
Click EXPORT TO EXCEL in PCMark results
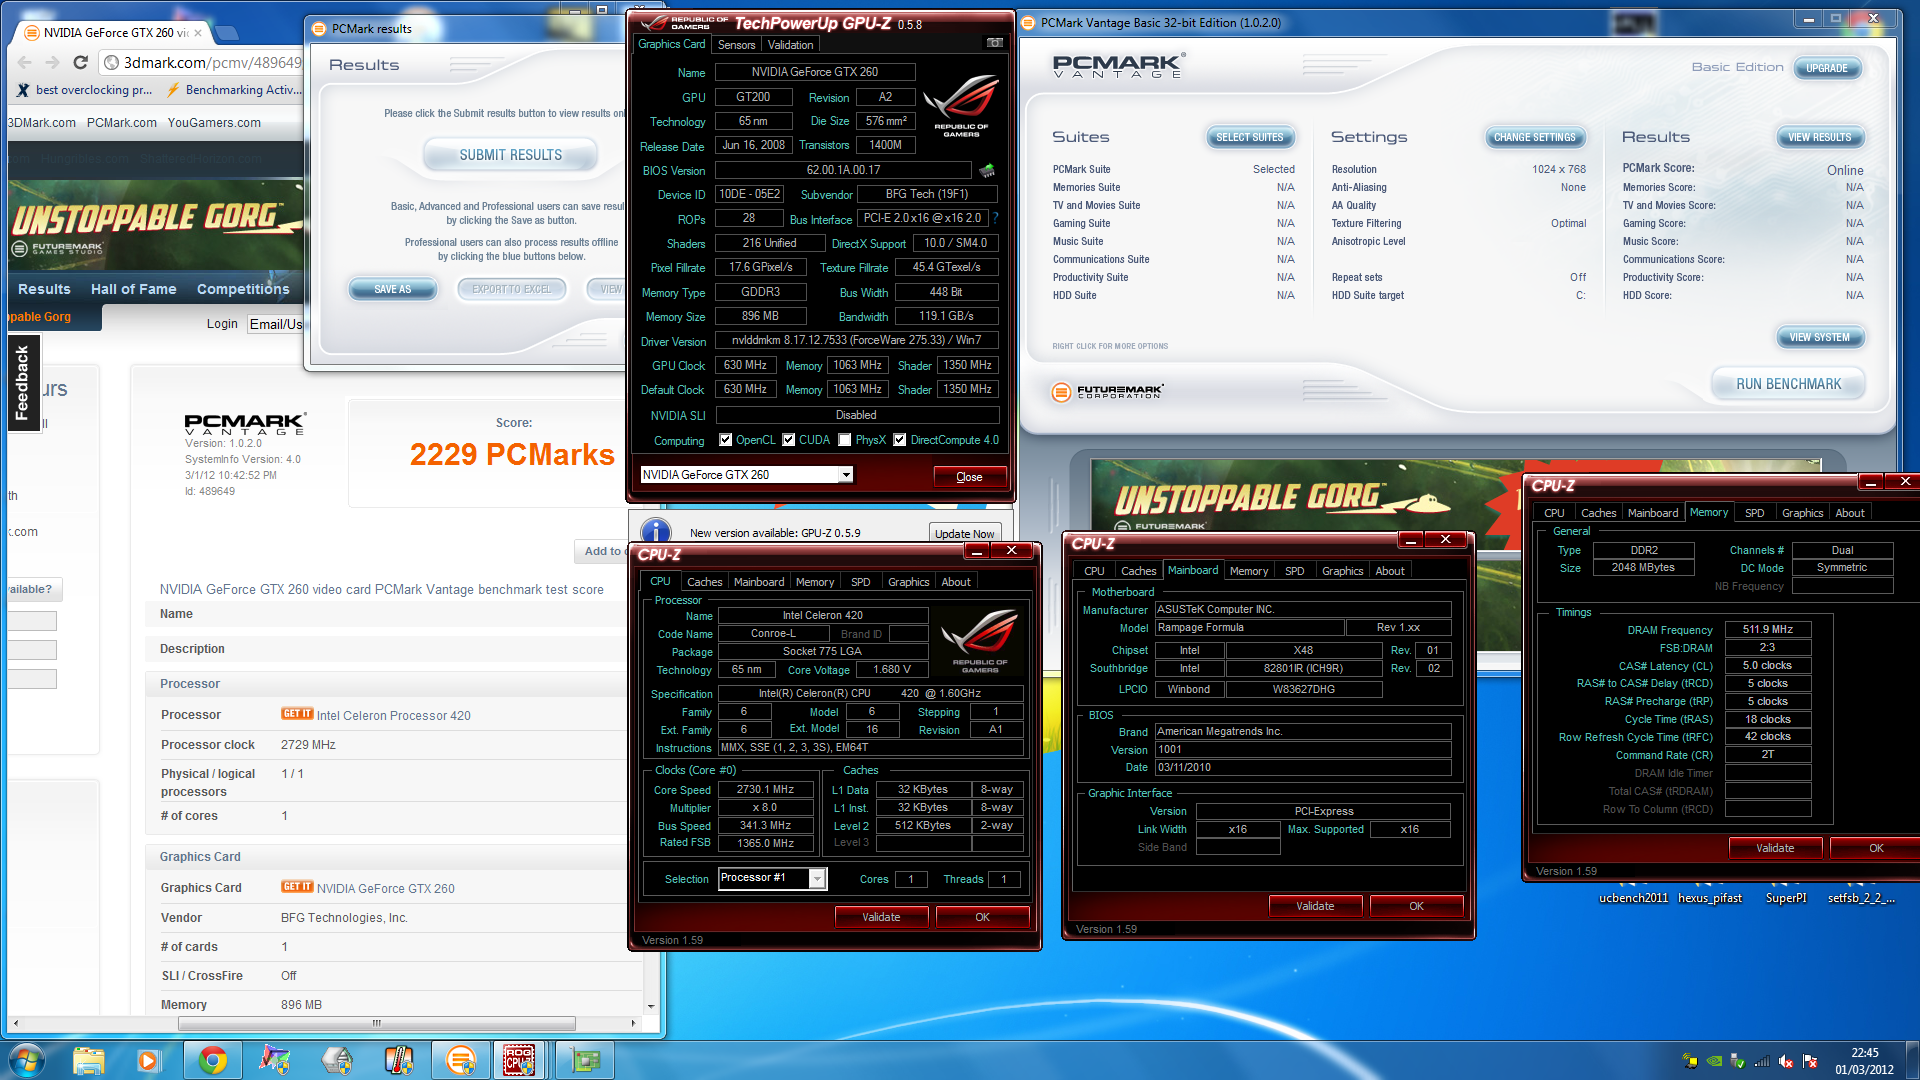tap(511, 289)
